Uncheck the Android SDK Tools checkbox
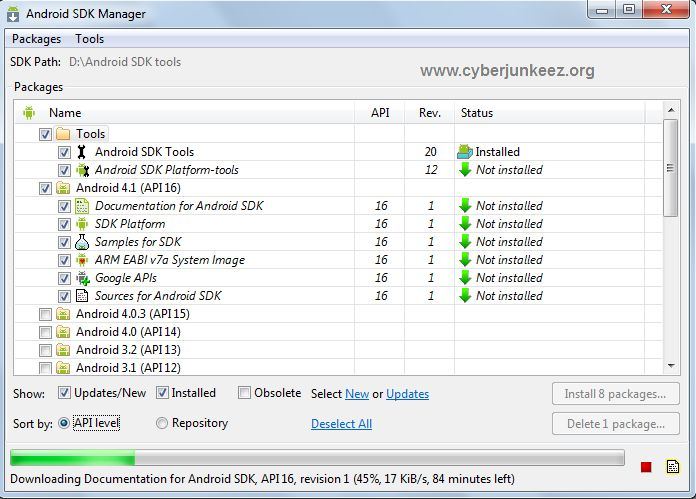The height and width of the screenshot is (499, 696). point(64,153)
